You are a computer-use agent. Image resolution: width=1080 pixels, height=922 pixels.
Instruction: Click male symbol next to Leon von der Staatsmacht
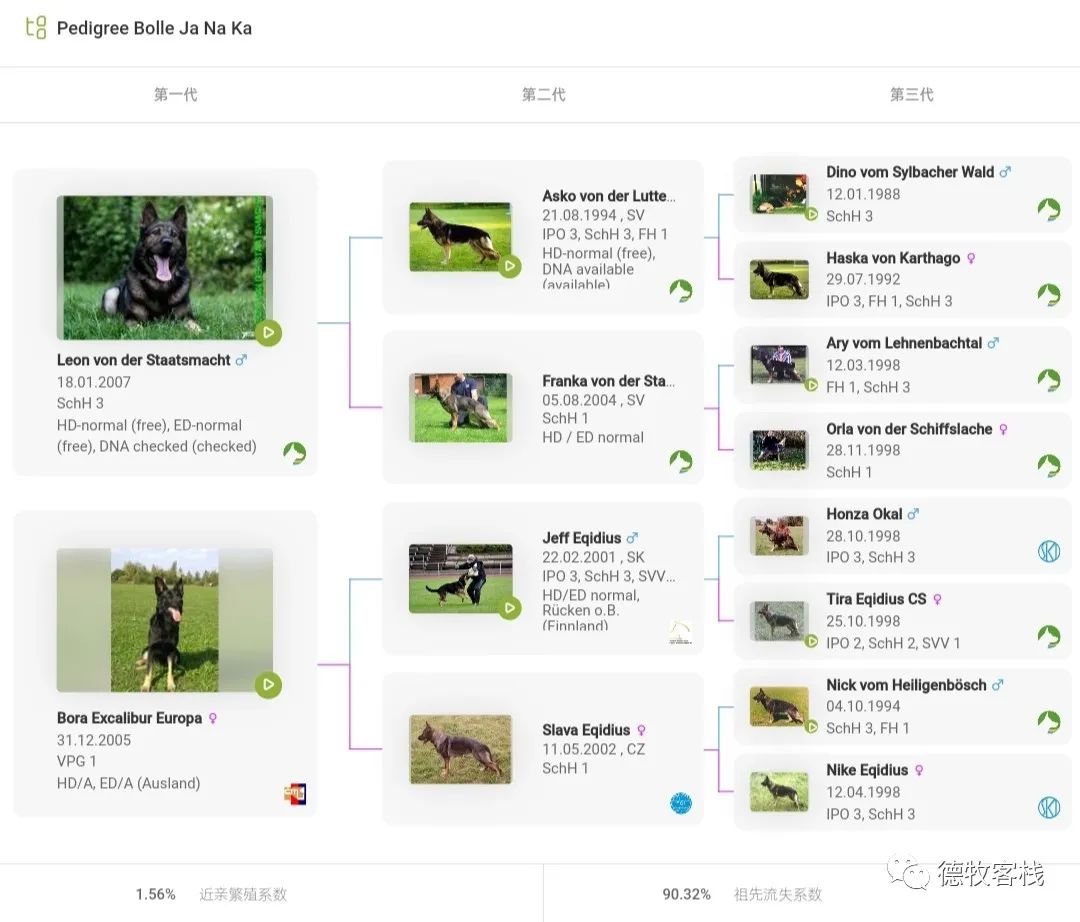pyautogui.click(x=241, y=359)
